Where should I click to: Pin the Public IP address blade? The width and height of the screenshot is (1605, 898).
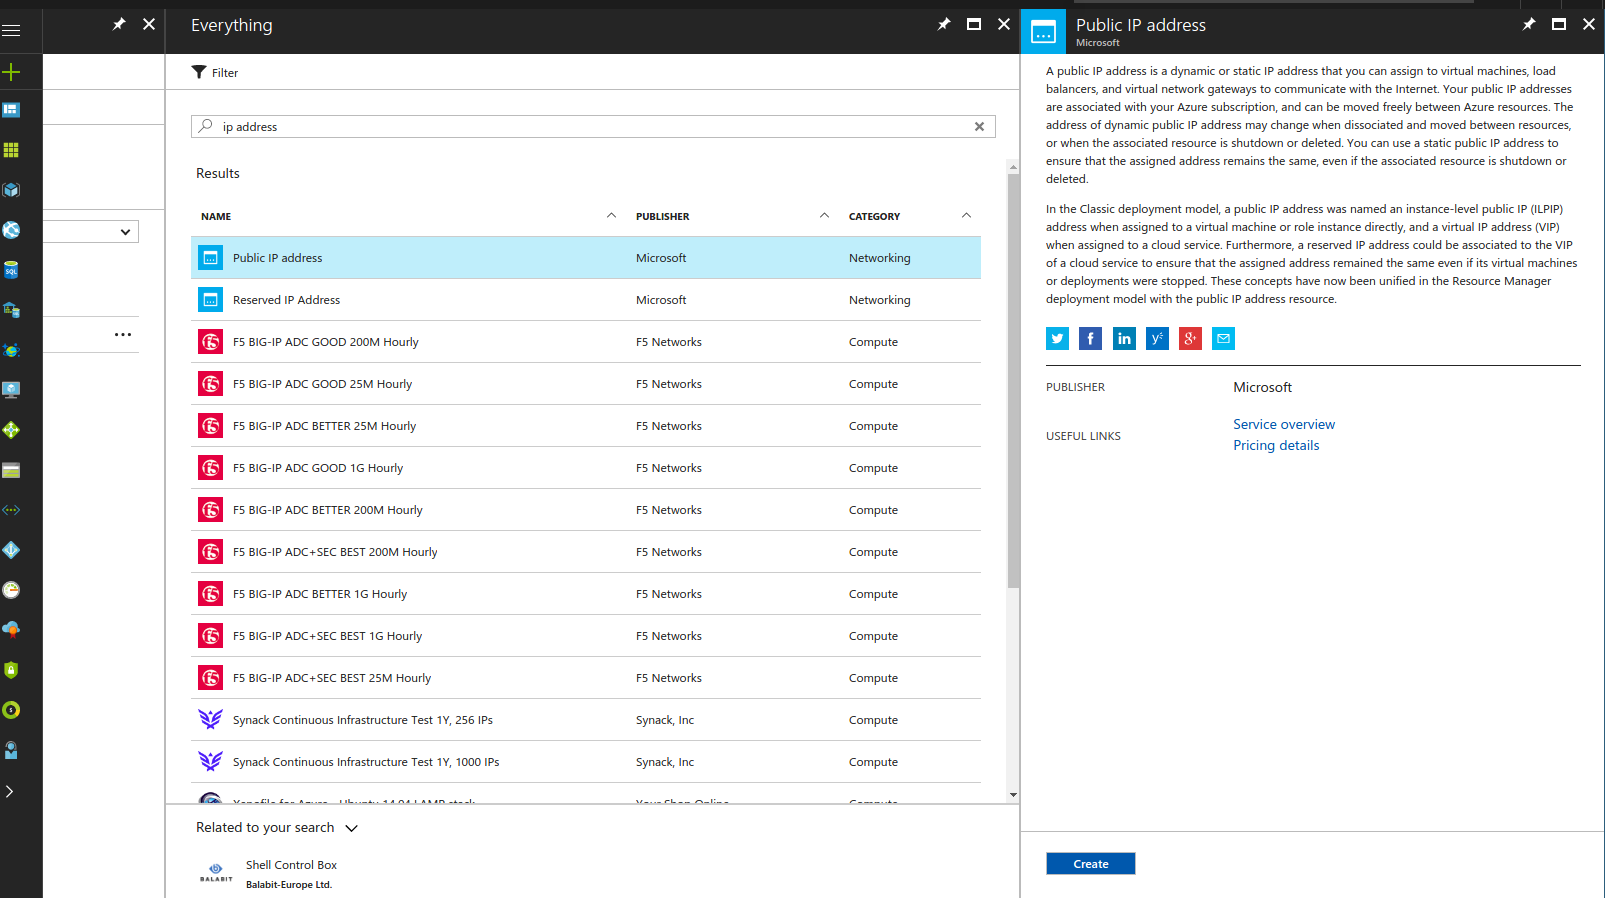pyautogui.click(x=1529, y=24)
